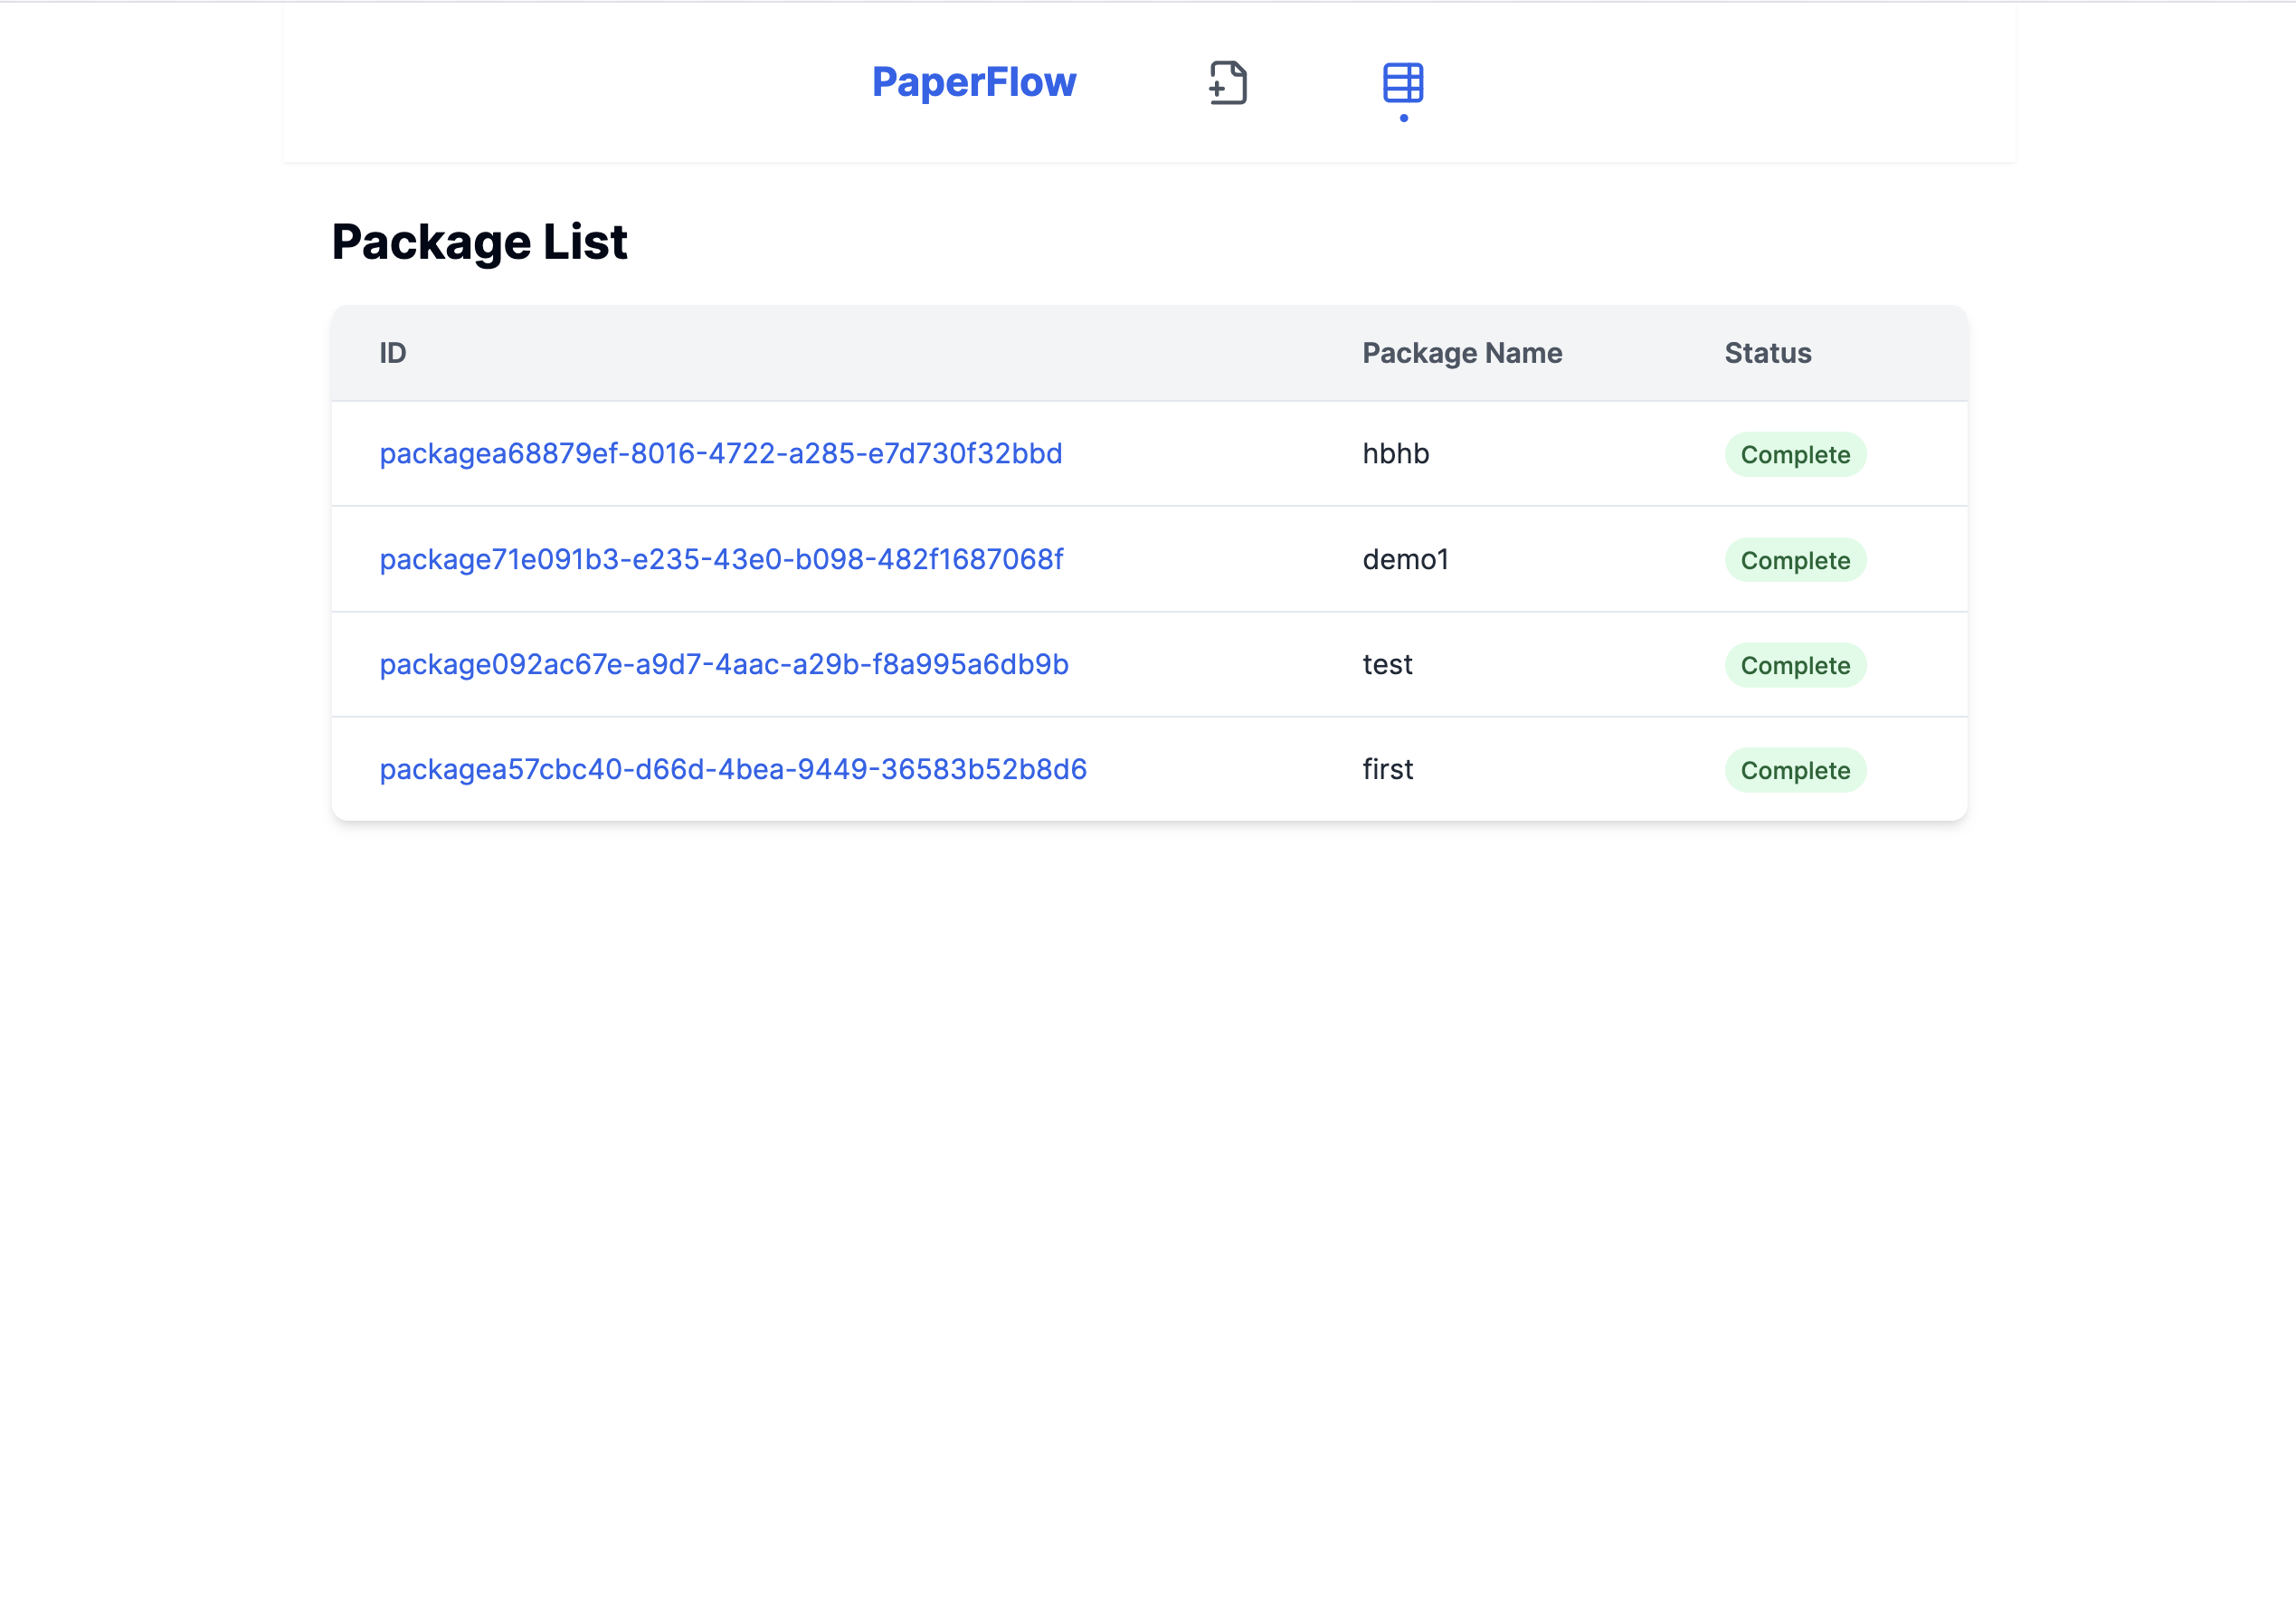Click the test package name cell
The image size is (2296, 1598).
[x=1386, y=664]
